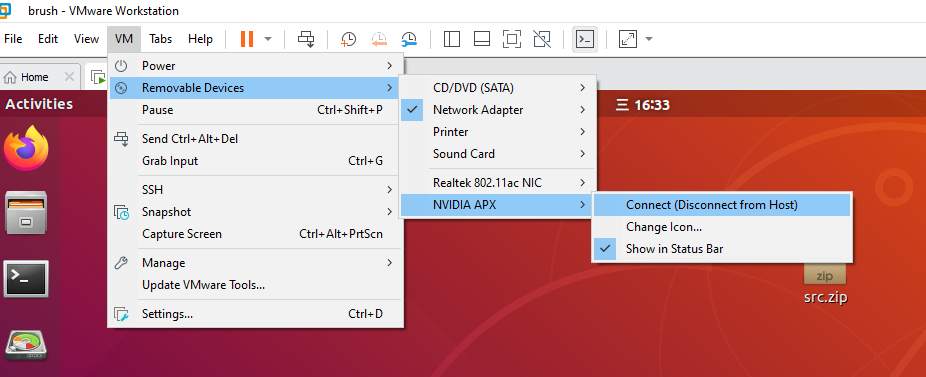This screenshot has height=377, width=926.
Task: Click the orange Pause VM toolbar icon
Action: (x=247, y=39)
